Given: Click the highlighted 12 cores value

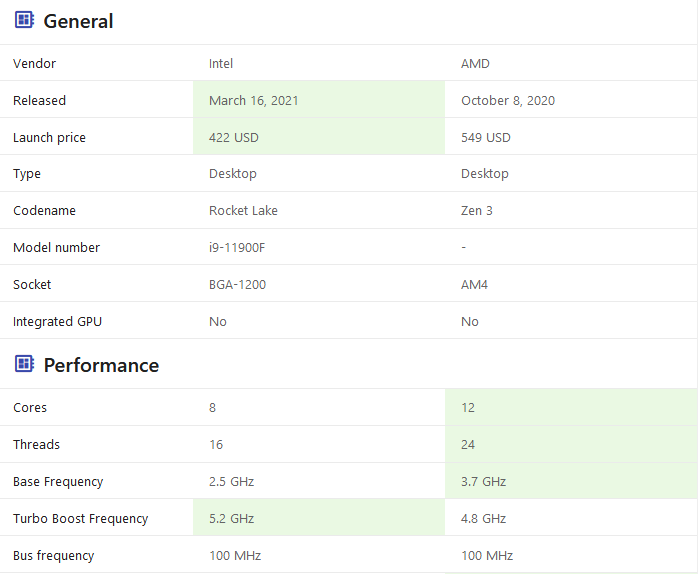Looking at the screenshot, I should click(x=468, y=408).
